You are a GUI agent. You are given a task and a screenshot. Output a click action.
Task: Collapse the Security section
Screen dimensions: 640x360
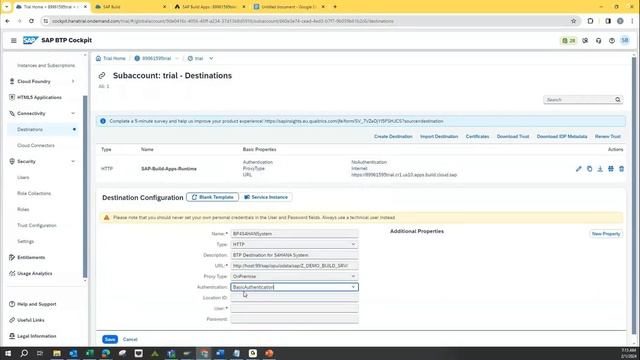(73, 162)
